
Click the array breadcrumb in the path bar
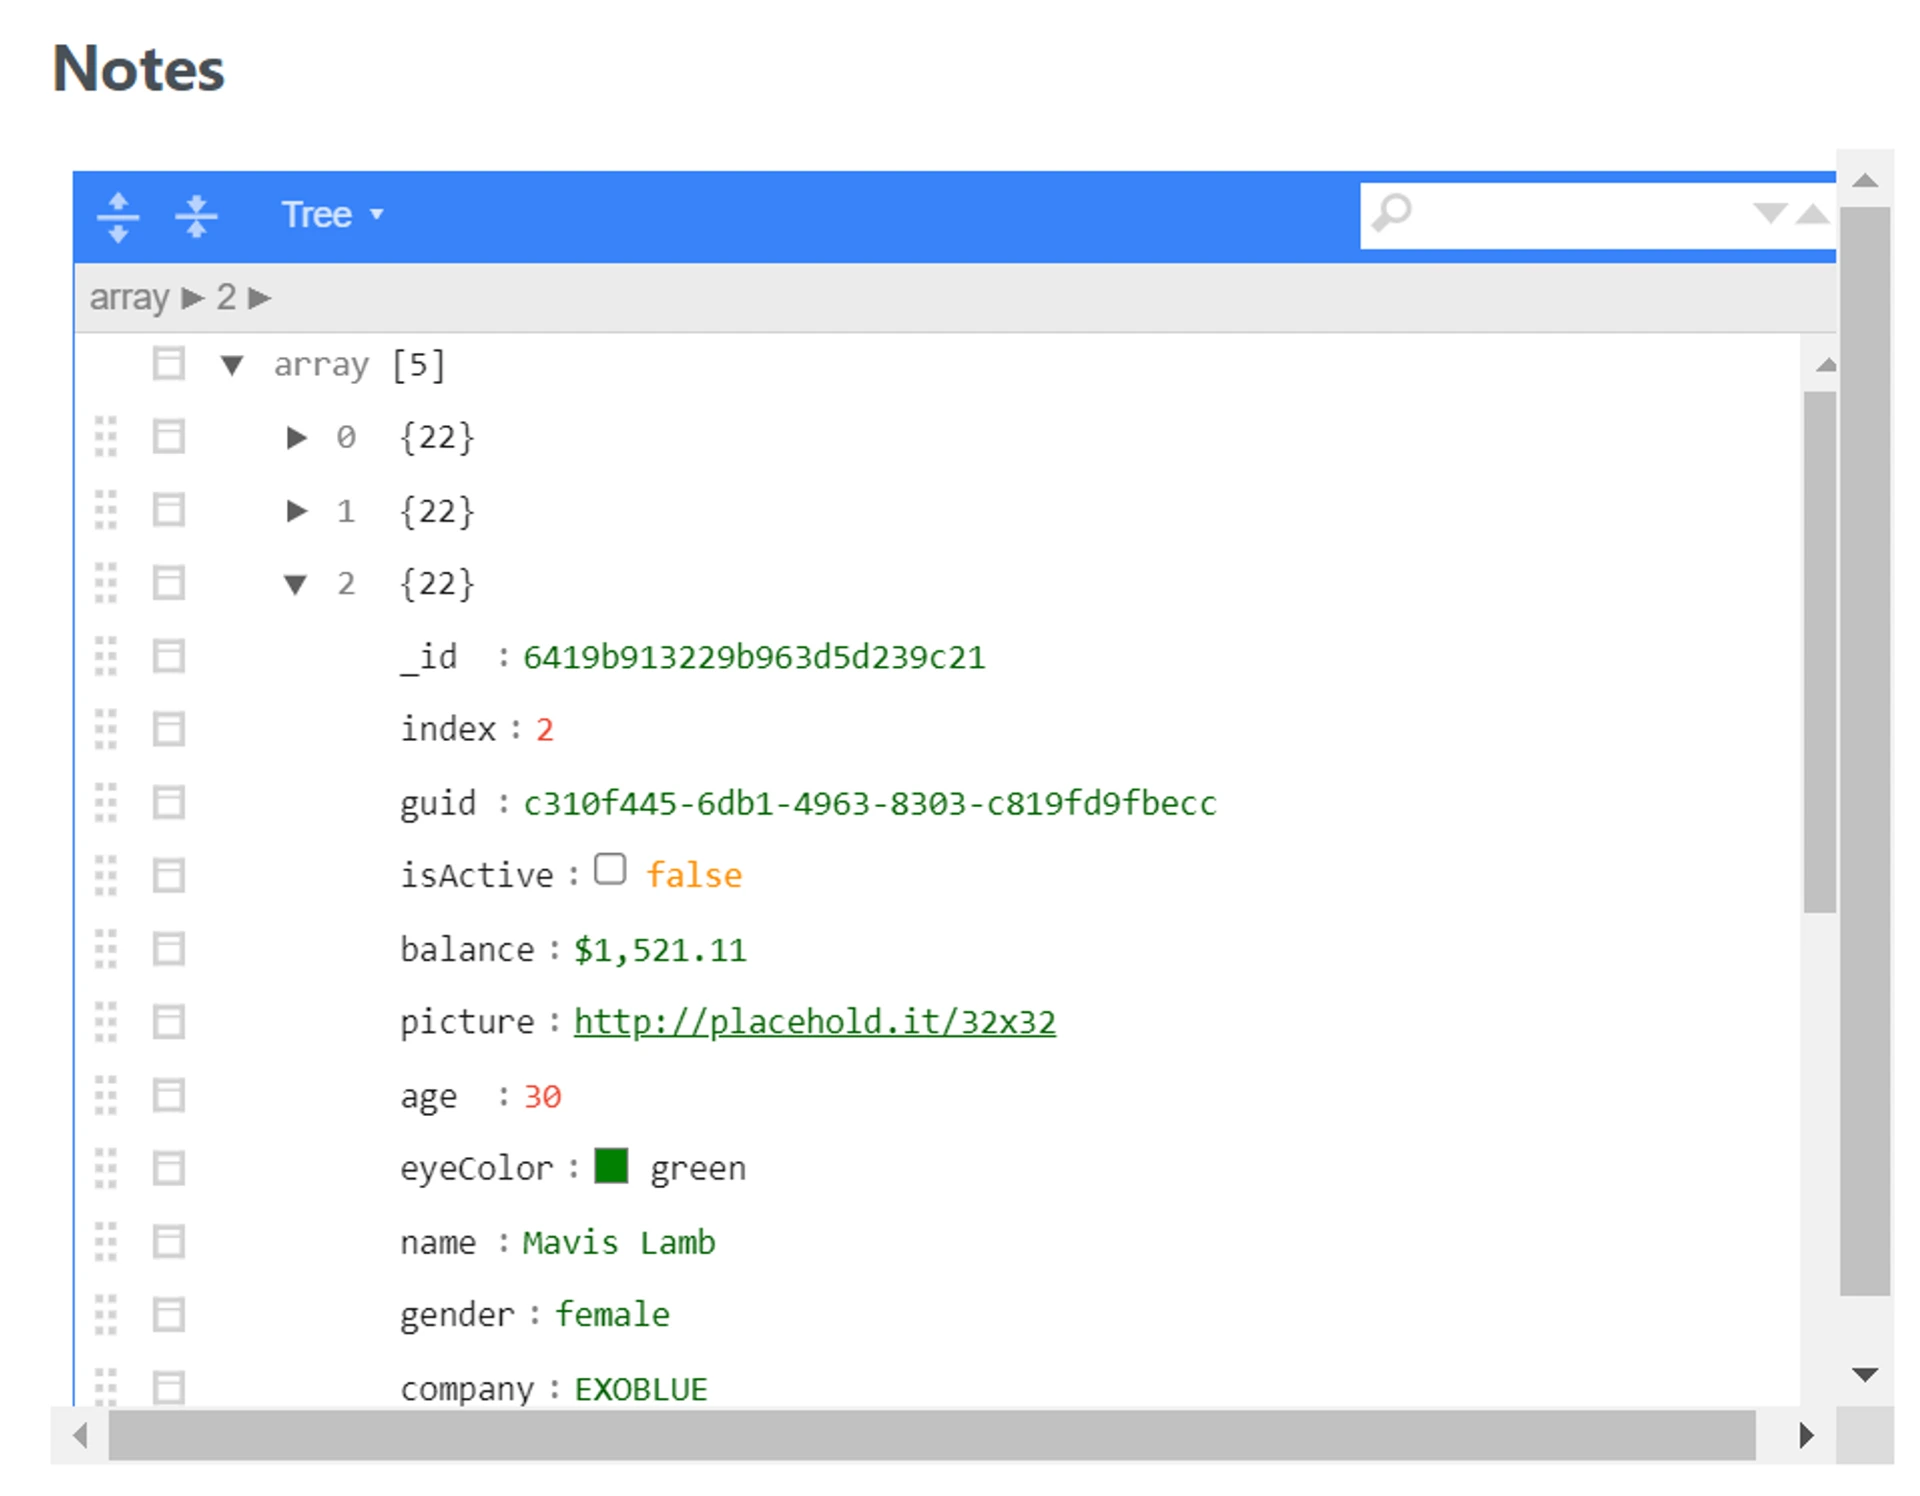[x=129, y=298]
